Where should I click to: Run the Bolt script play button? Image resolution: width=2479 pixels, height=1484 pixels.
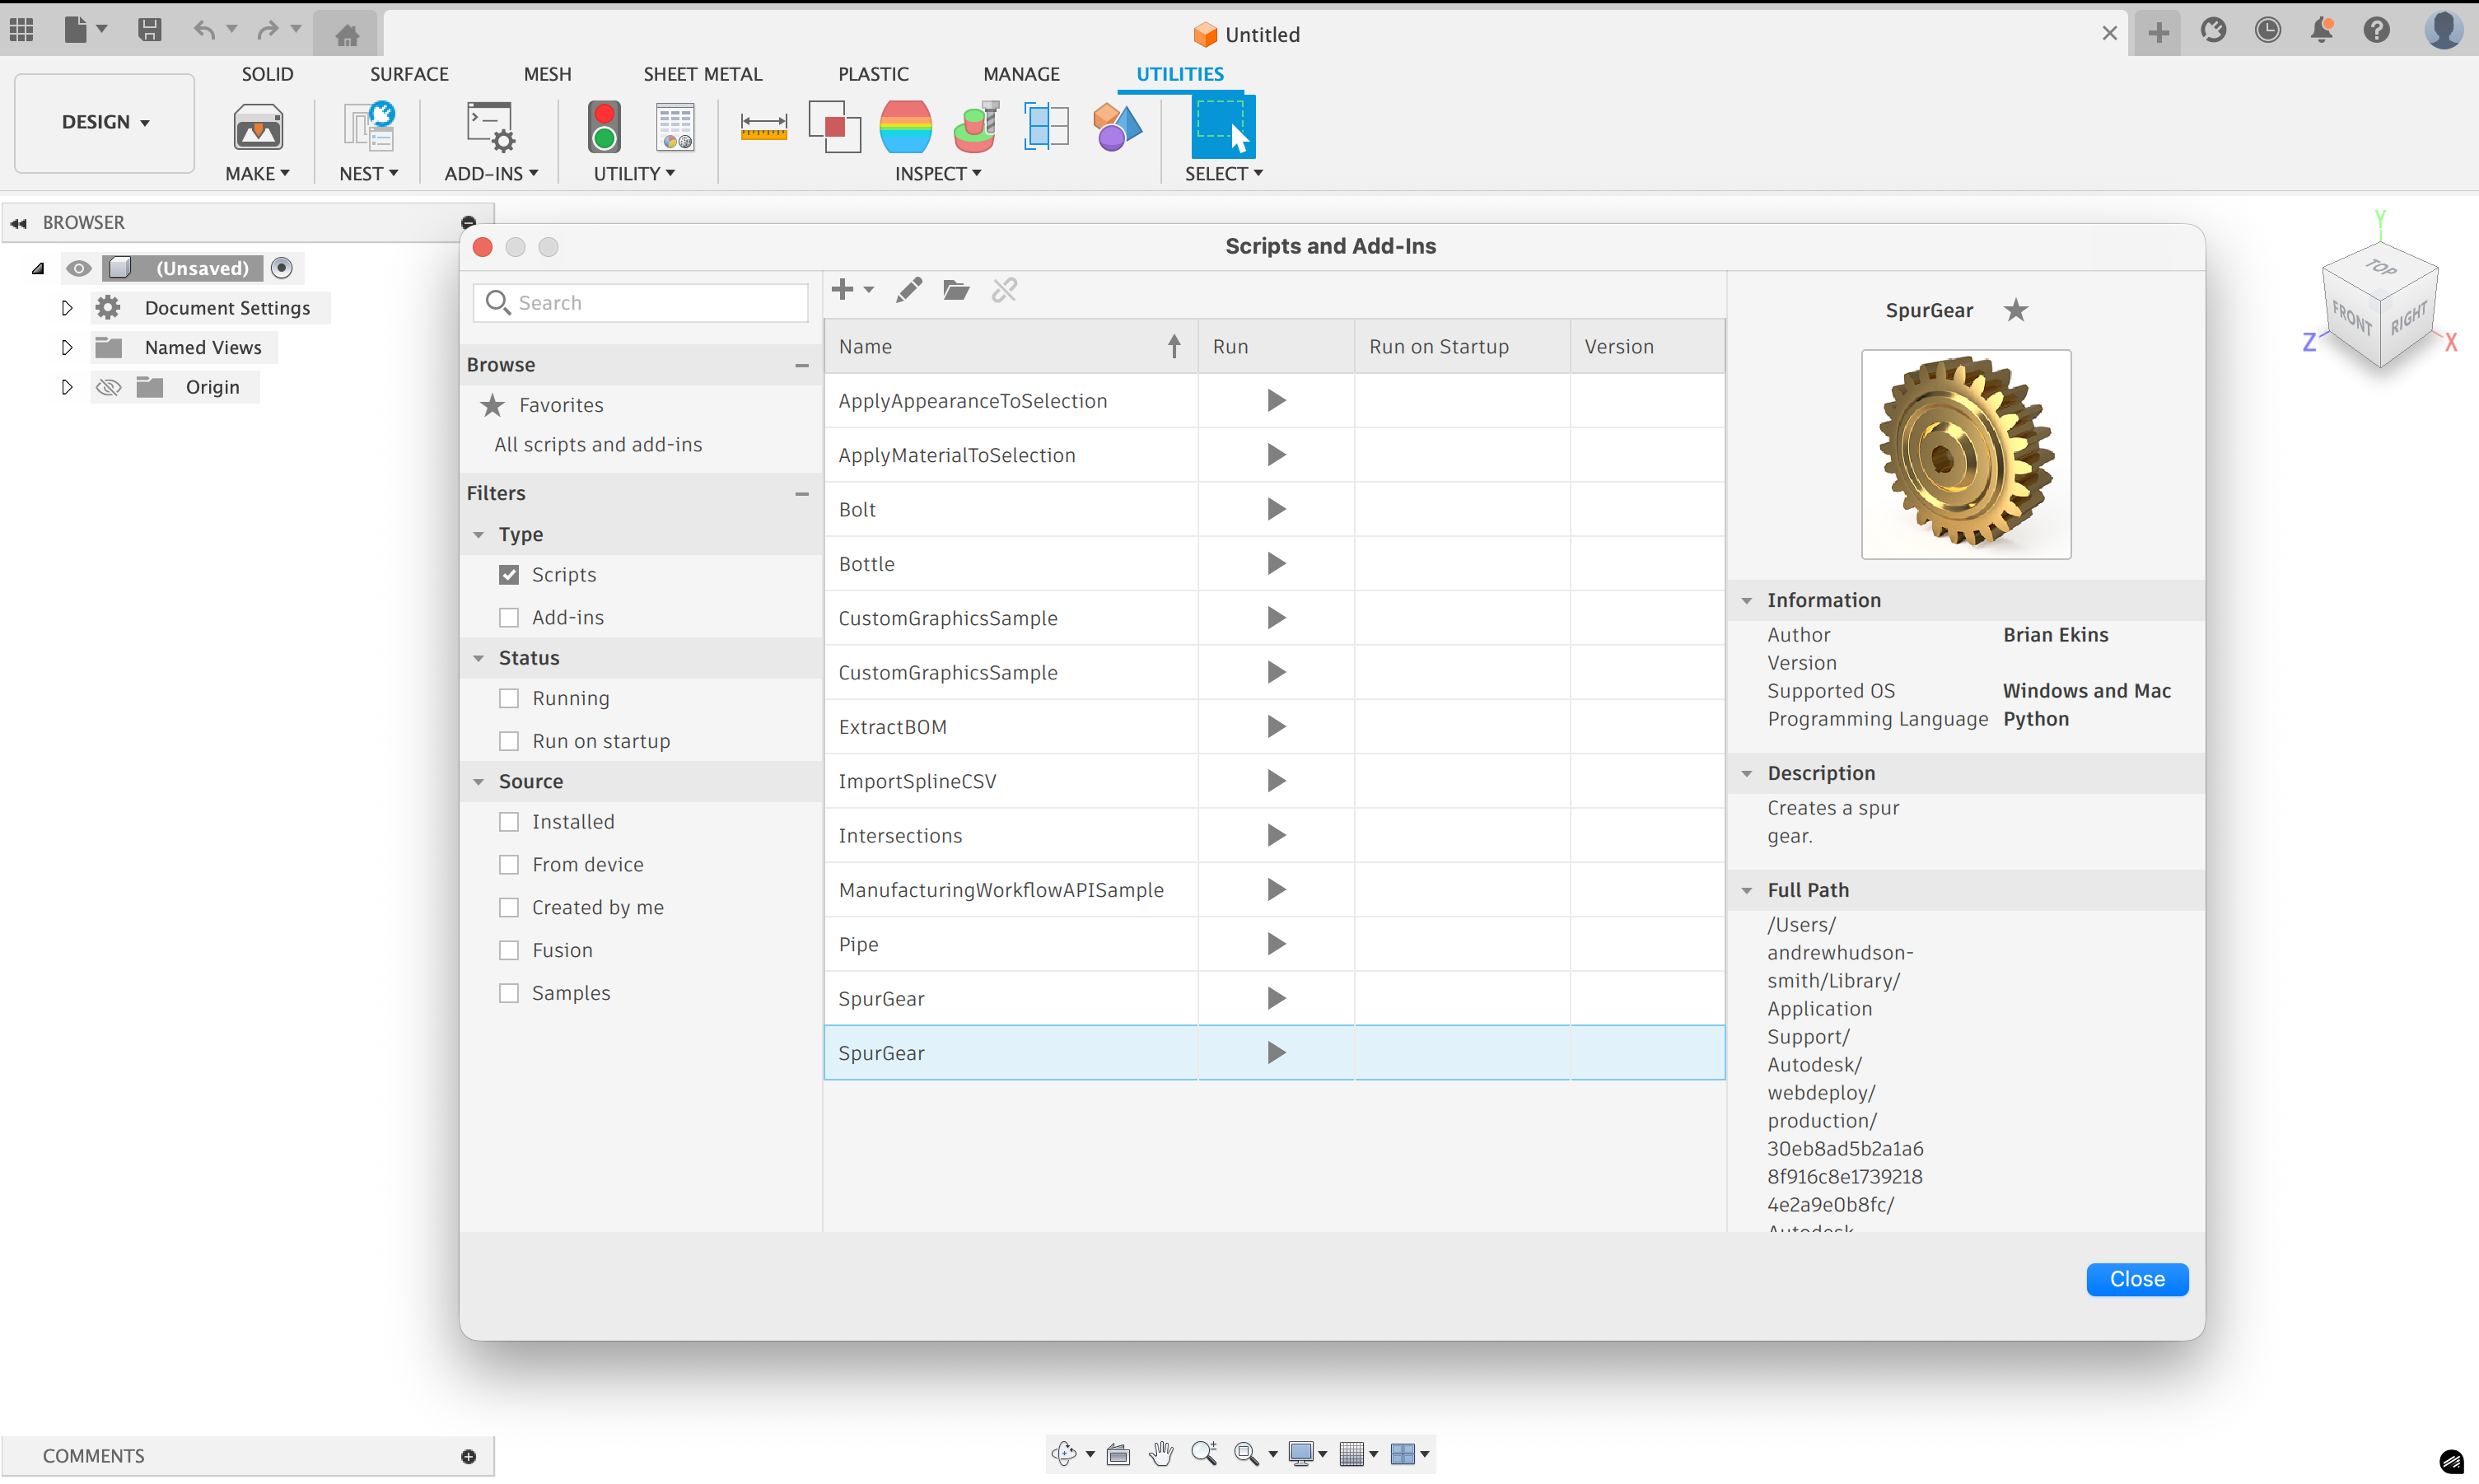point(1275,509)
